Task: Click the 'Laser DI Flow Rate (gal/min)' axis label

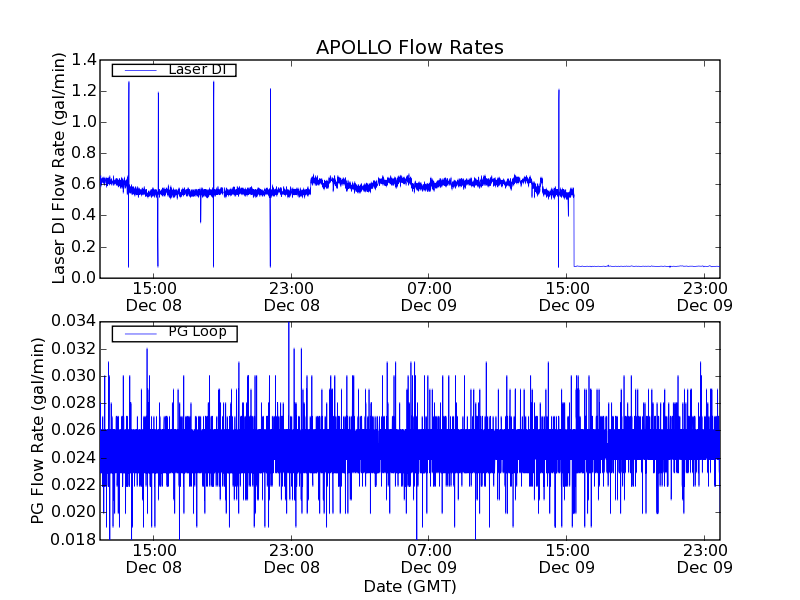Action: pos(58,168)
